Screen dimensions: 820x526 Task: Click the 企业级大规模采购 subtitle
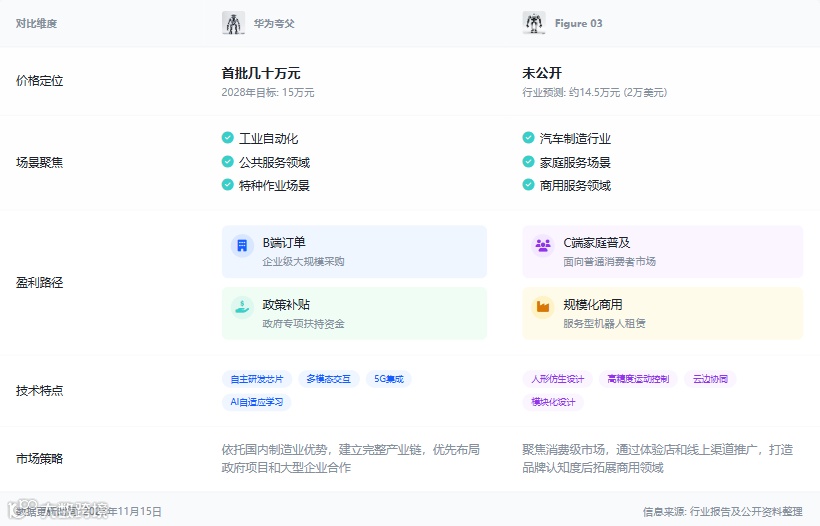pos(303,261)
